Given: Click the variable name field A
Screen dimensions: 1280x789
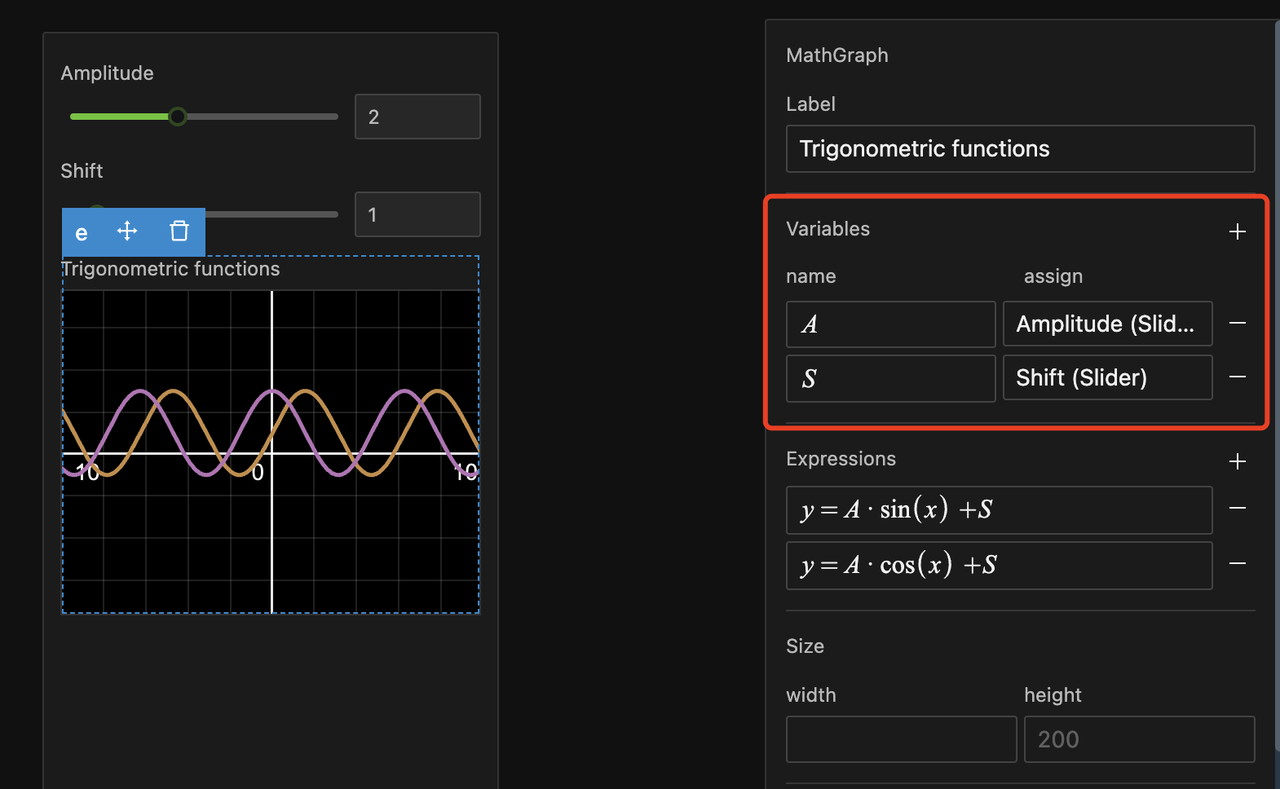Looking at the screenshot, I should [x=890, y=324].
